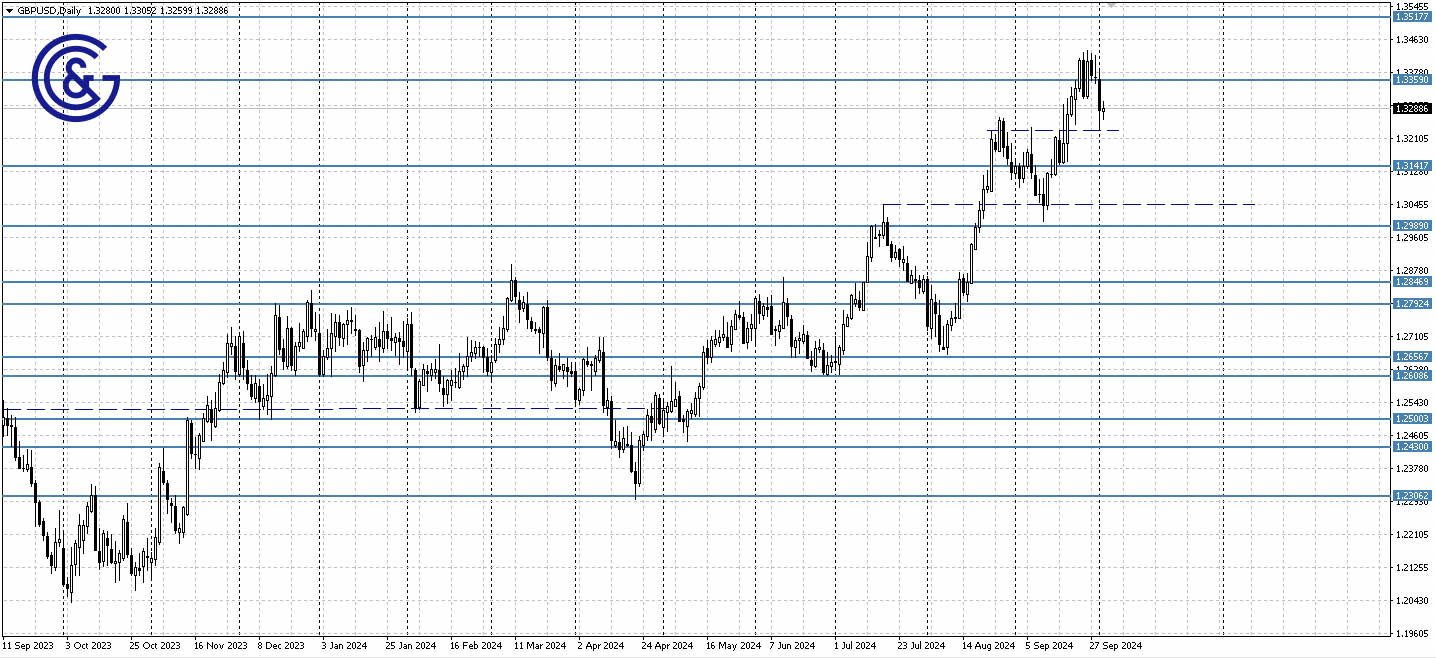Select the 1.29880 support price label
The width and height of the screenshot is (1436, 658).
click(x=1410, y=226)
